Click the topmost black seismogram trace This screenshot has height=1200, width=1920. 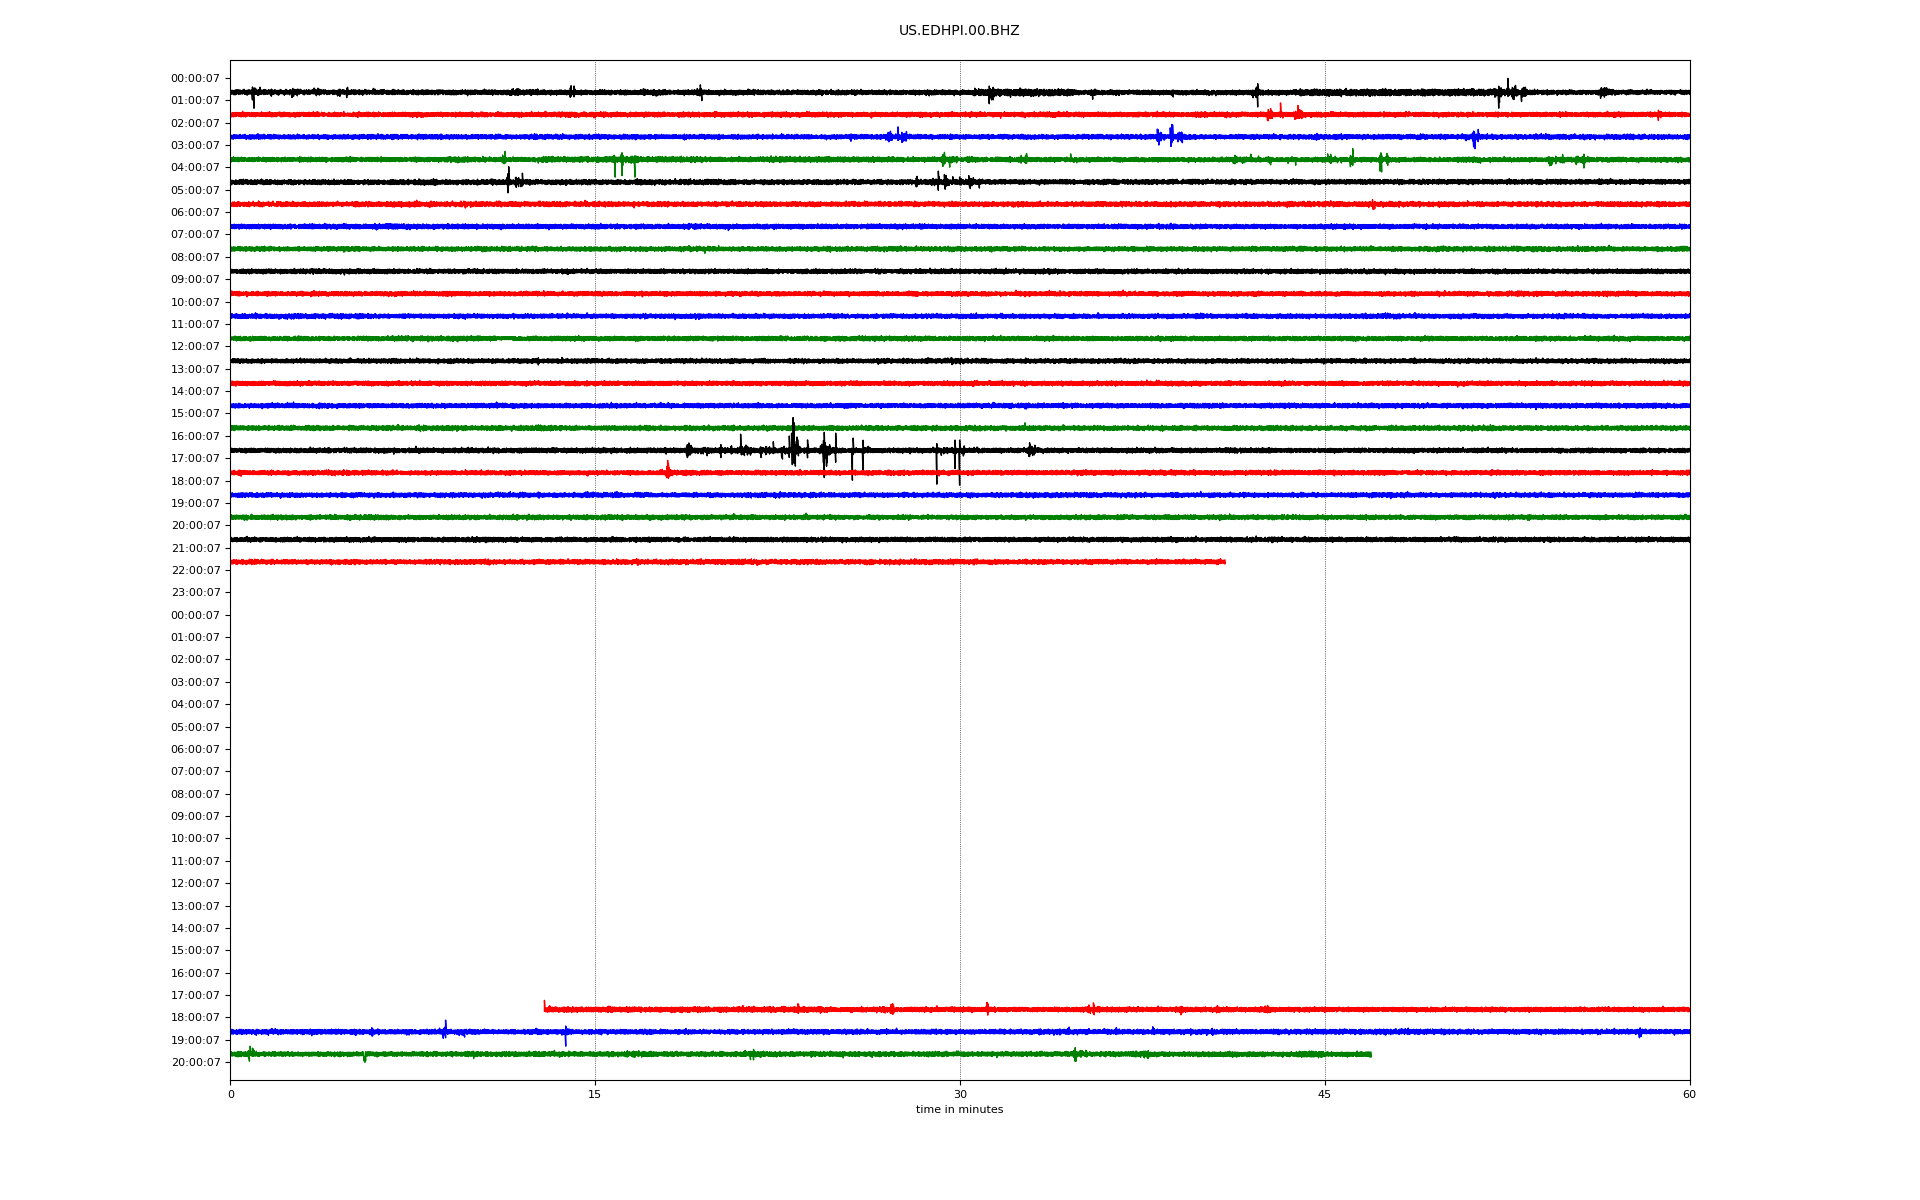[960, 92]
